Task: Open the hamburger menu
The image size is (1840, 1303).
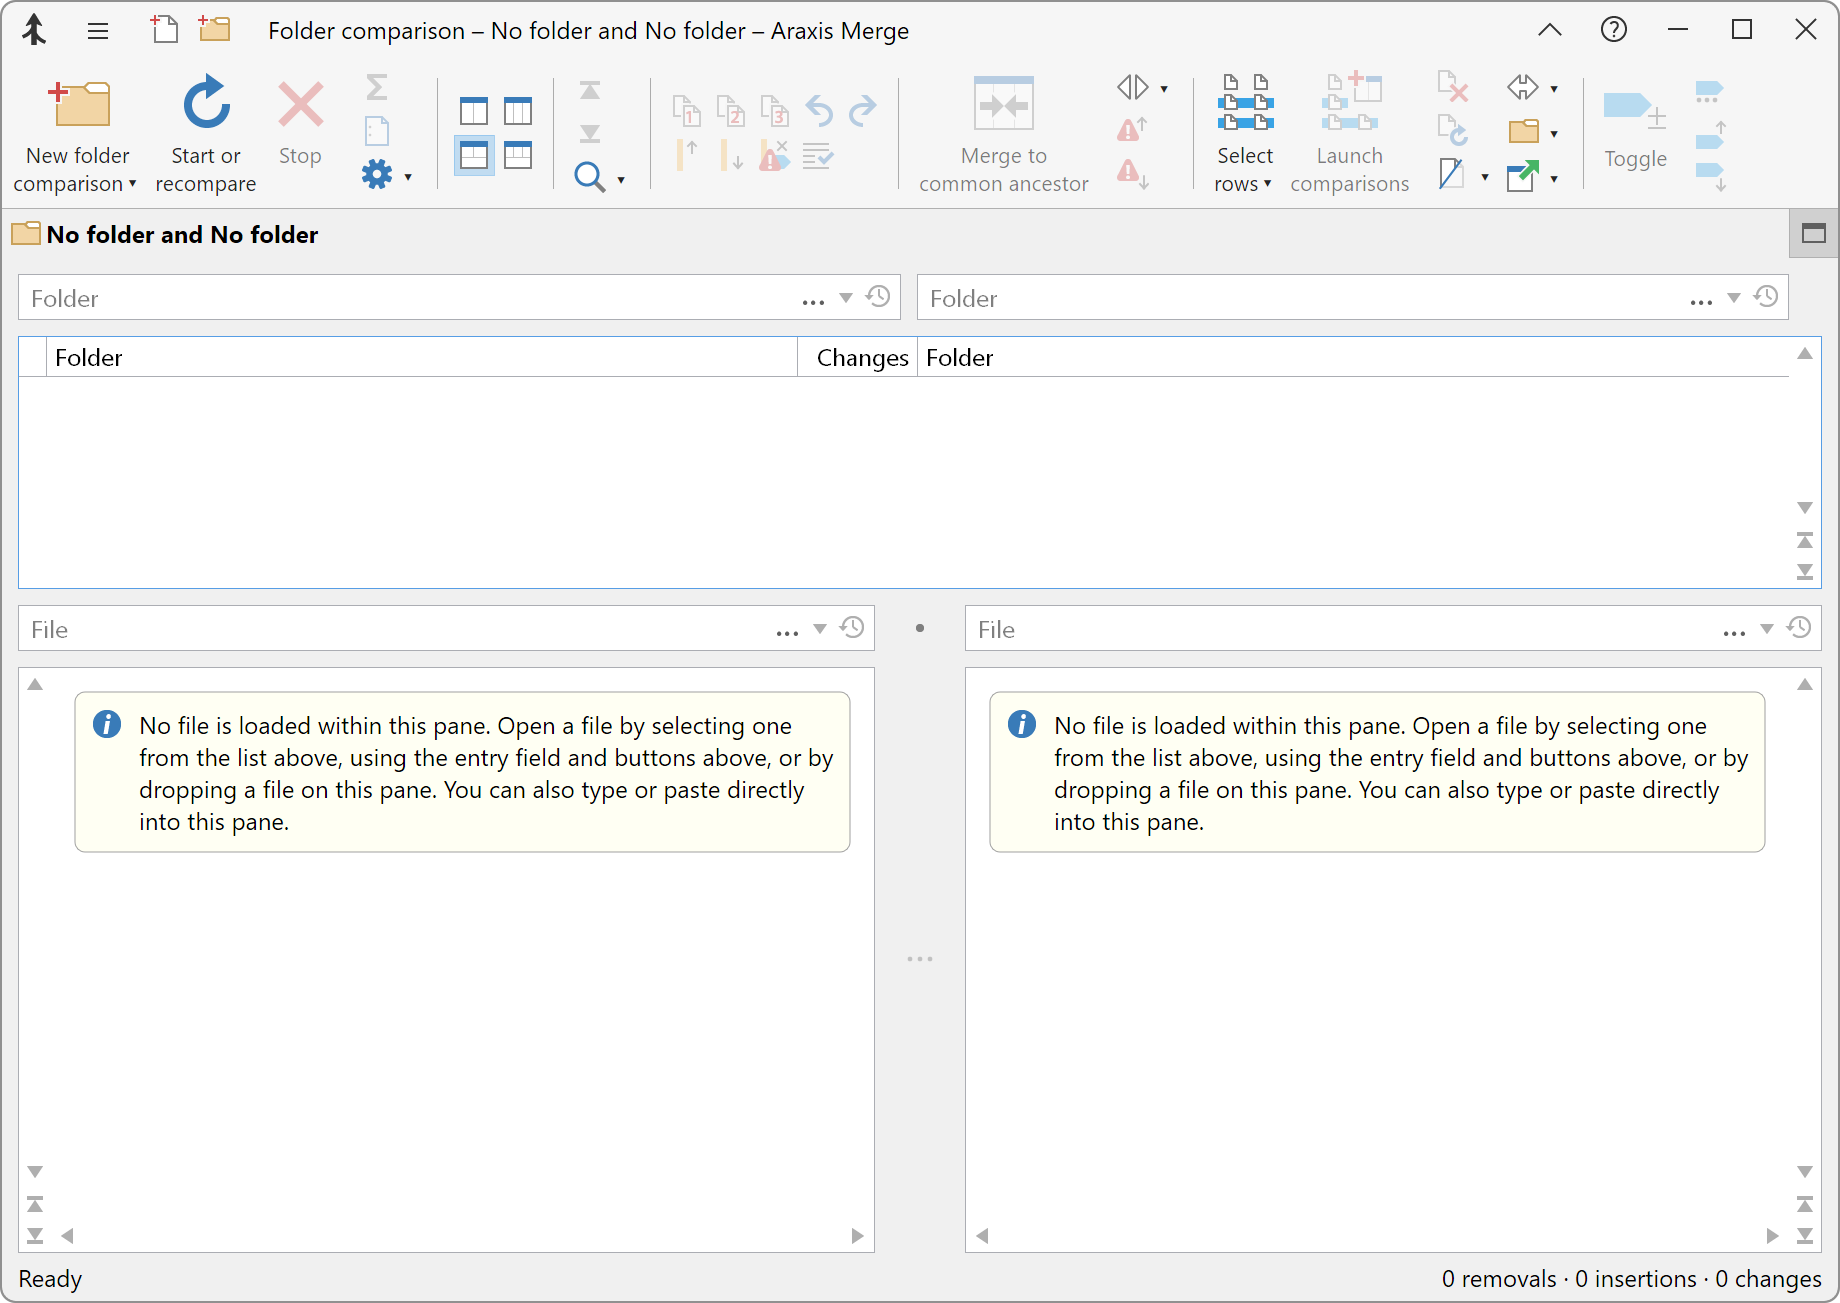Action: click(98, 30)
